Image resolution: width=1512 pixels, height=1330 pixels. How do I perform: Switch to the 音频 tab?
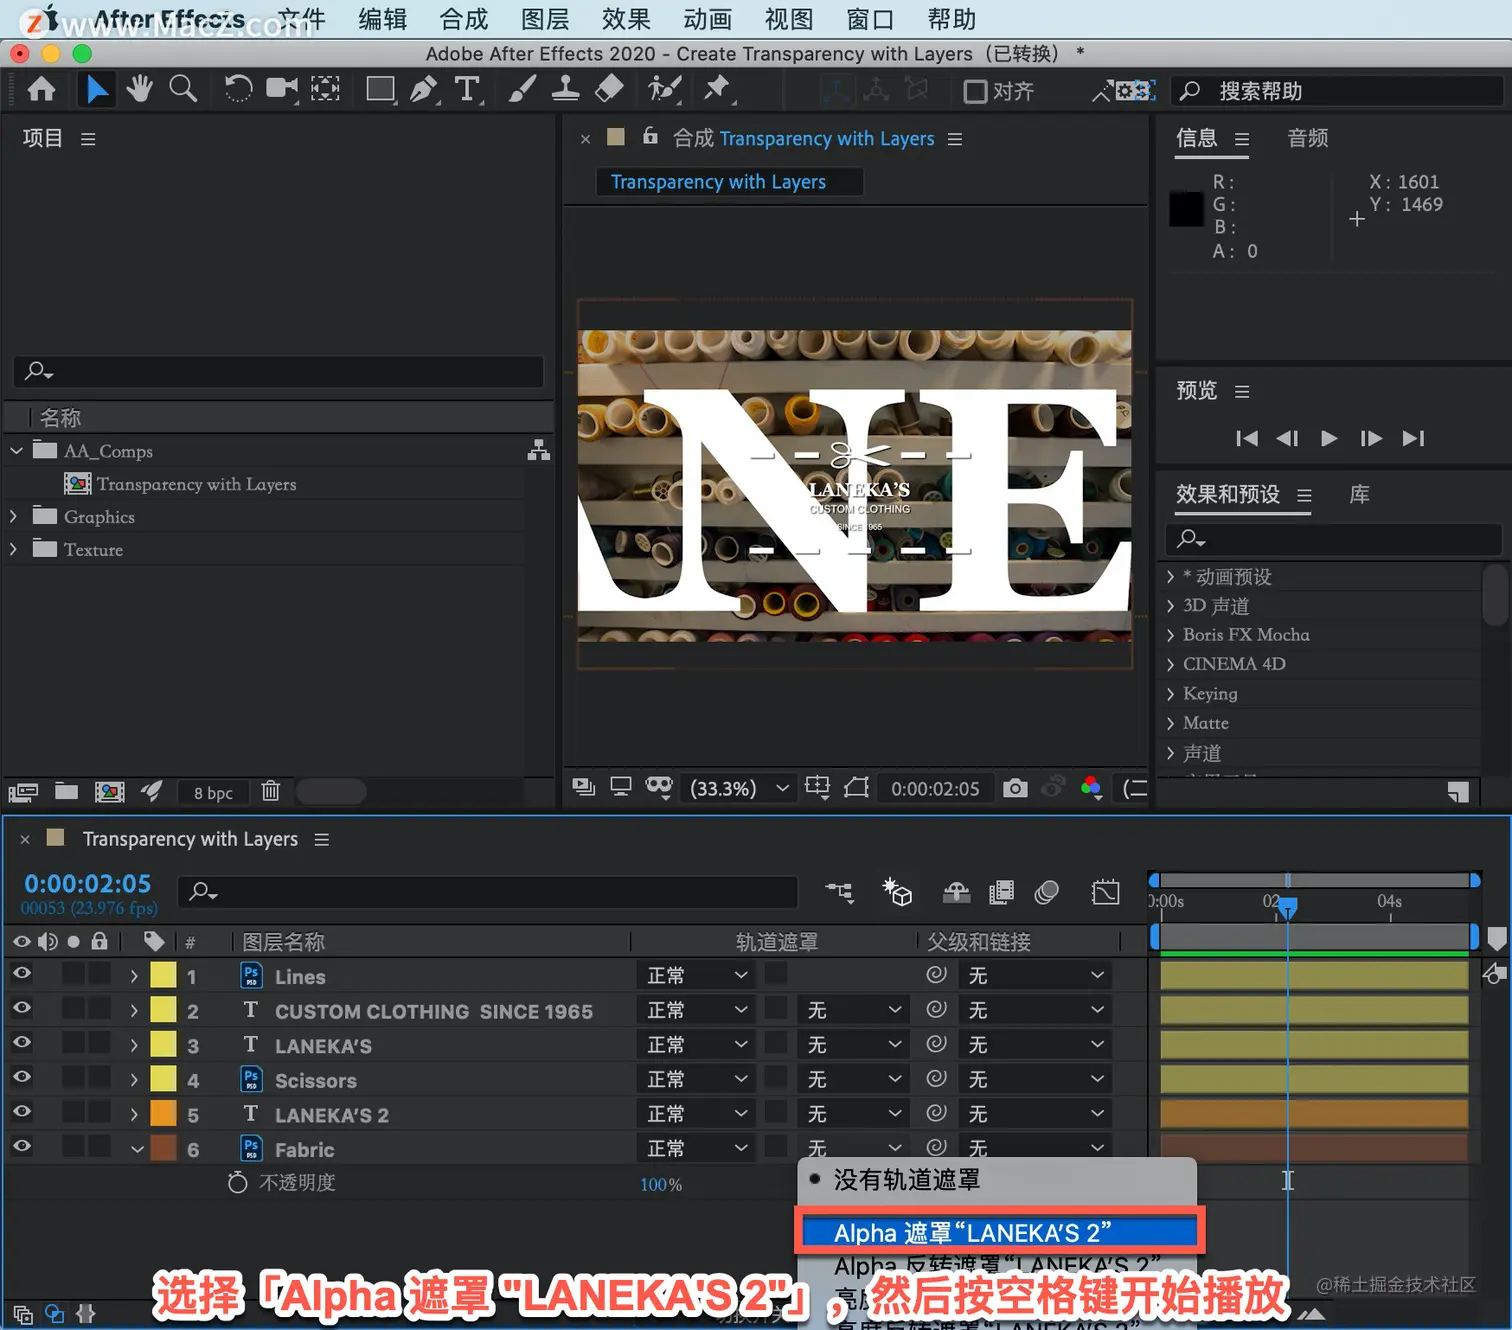1308,138
